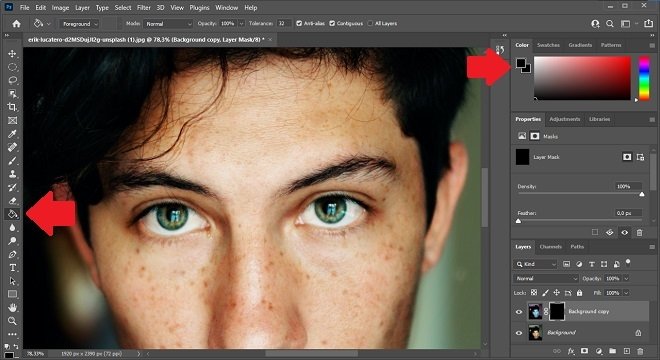The height and width of the screenshot is (360, 660).
Task: Select the Pen tool
Action: [12, 254]
